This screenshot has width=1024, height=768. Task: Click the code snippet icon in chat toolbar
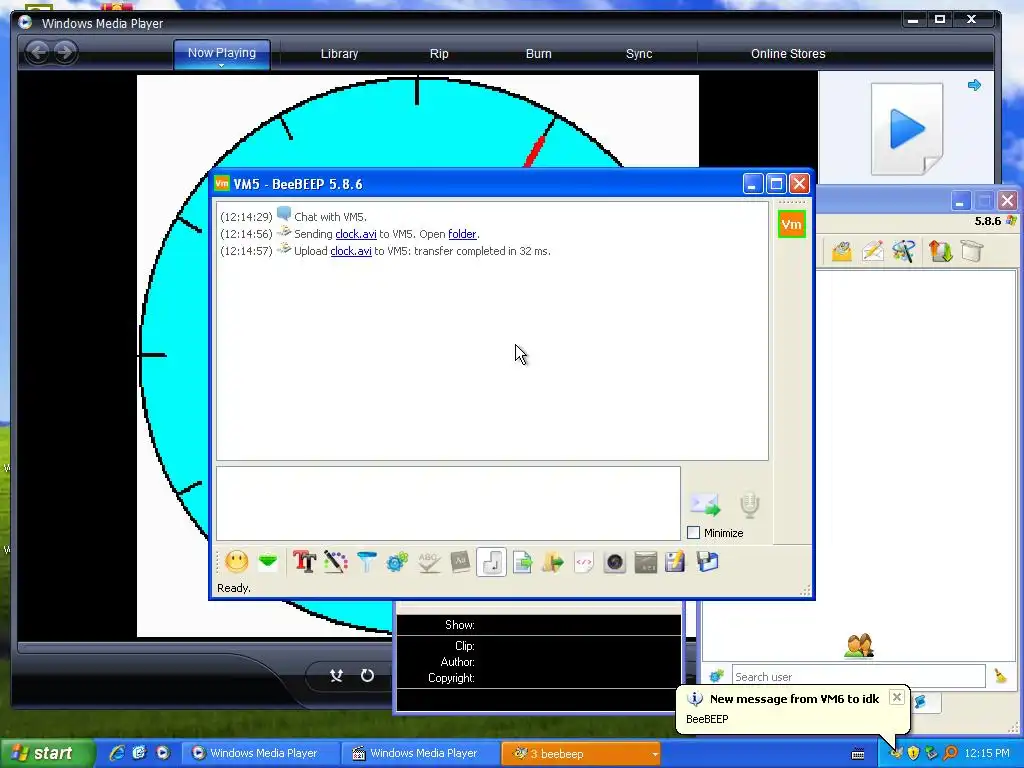click(x=584, y=562)
